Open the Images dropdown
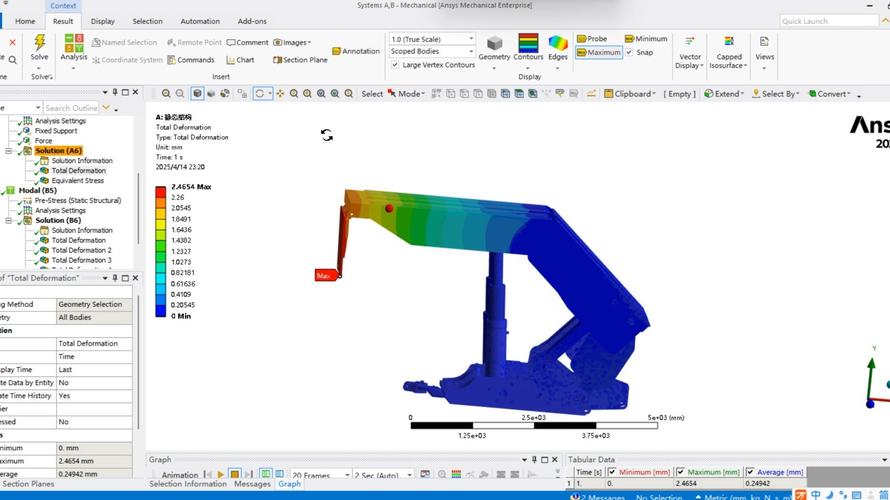Viewport: 890px width, 500px height. coord(292,43)
